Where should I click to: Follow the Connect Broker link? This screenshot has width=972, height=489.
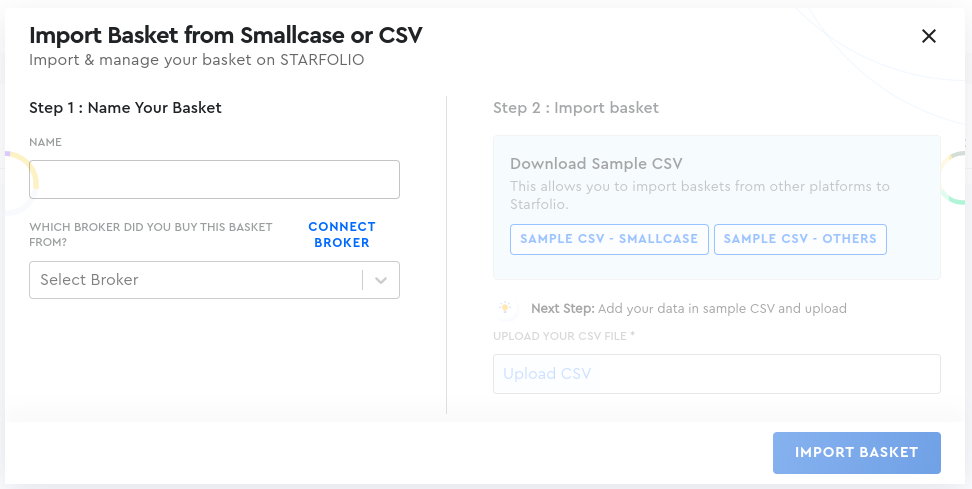pos(342,235)
